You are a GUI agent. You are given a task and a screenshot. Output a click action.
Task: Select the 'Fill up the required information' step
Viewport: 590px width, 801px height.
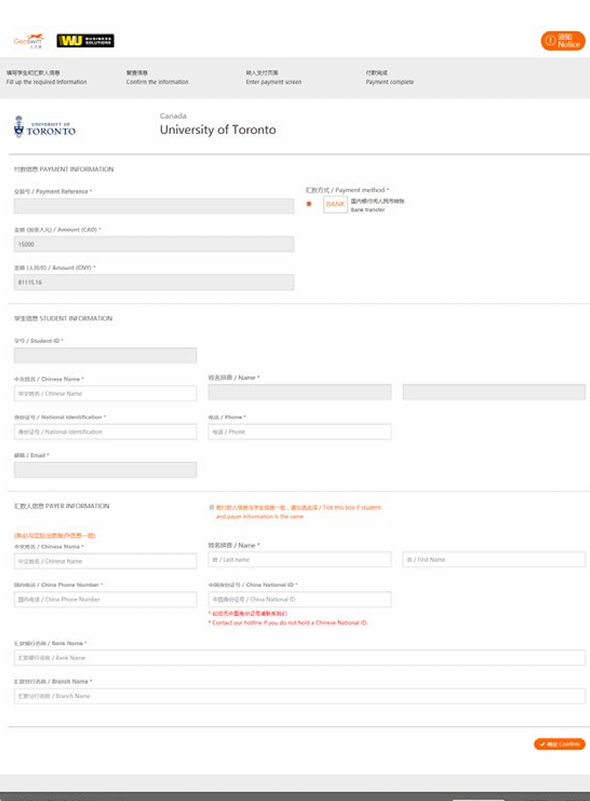(46, 78)
